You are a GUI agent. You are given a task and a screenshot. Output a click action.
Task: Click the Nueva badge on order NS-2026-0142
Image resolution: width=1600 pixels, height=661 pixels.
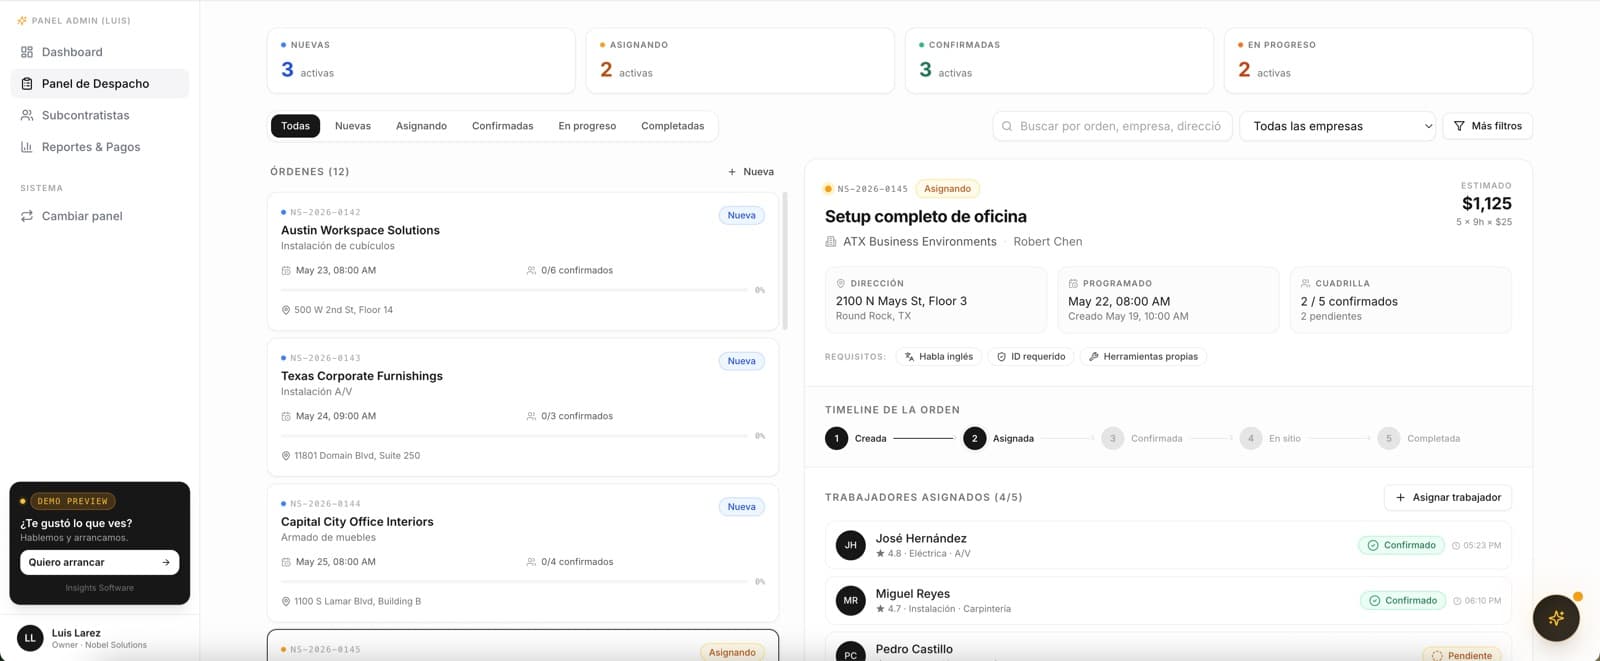(742, 215)
